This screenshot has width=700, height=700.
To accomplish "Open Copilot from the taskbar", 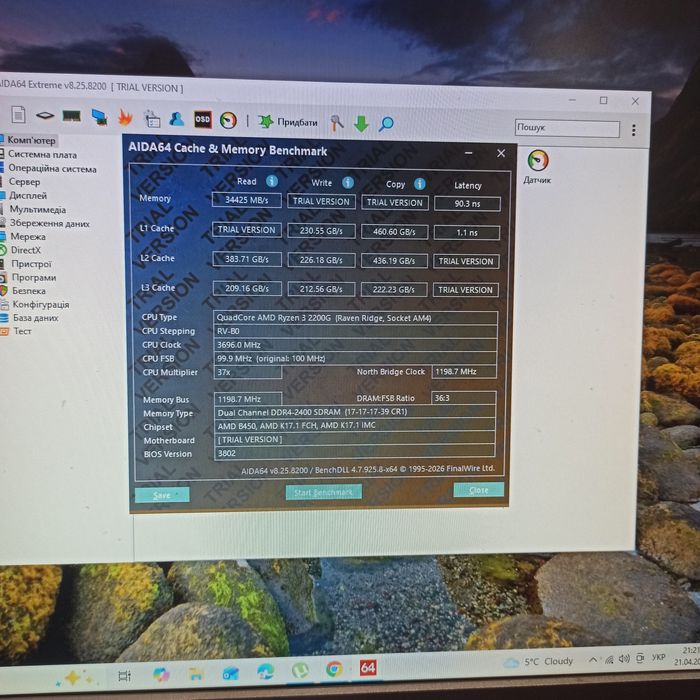I will (161, 675).
